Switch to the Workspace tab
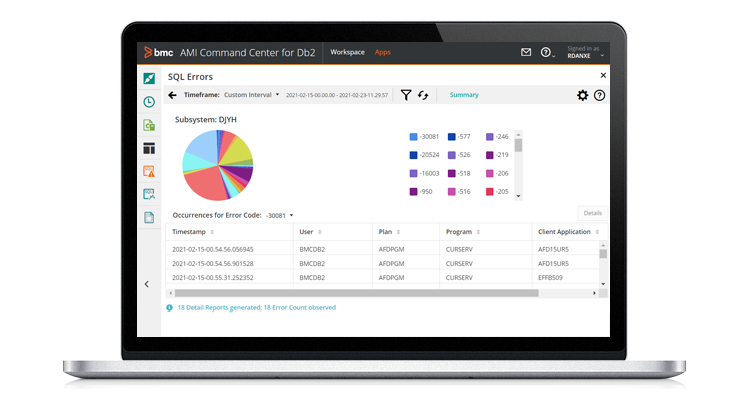This screenshot has height=400, width=750. click(347, 51)
